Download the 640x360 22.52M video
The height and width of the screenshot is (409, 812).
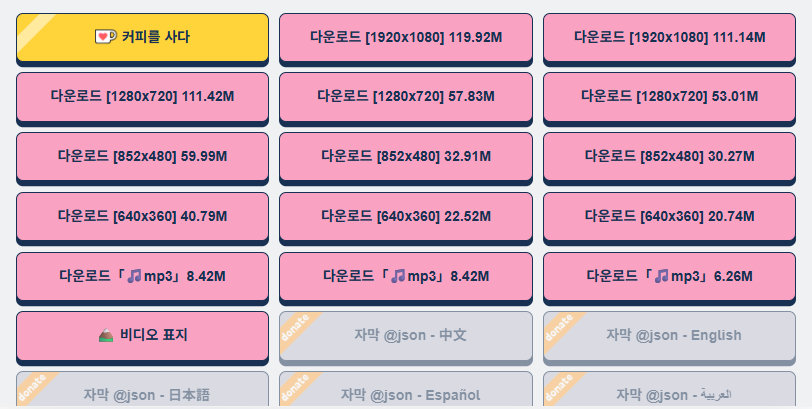pyautogui.click(x=406, y=216)
